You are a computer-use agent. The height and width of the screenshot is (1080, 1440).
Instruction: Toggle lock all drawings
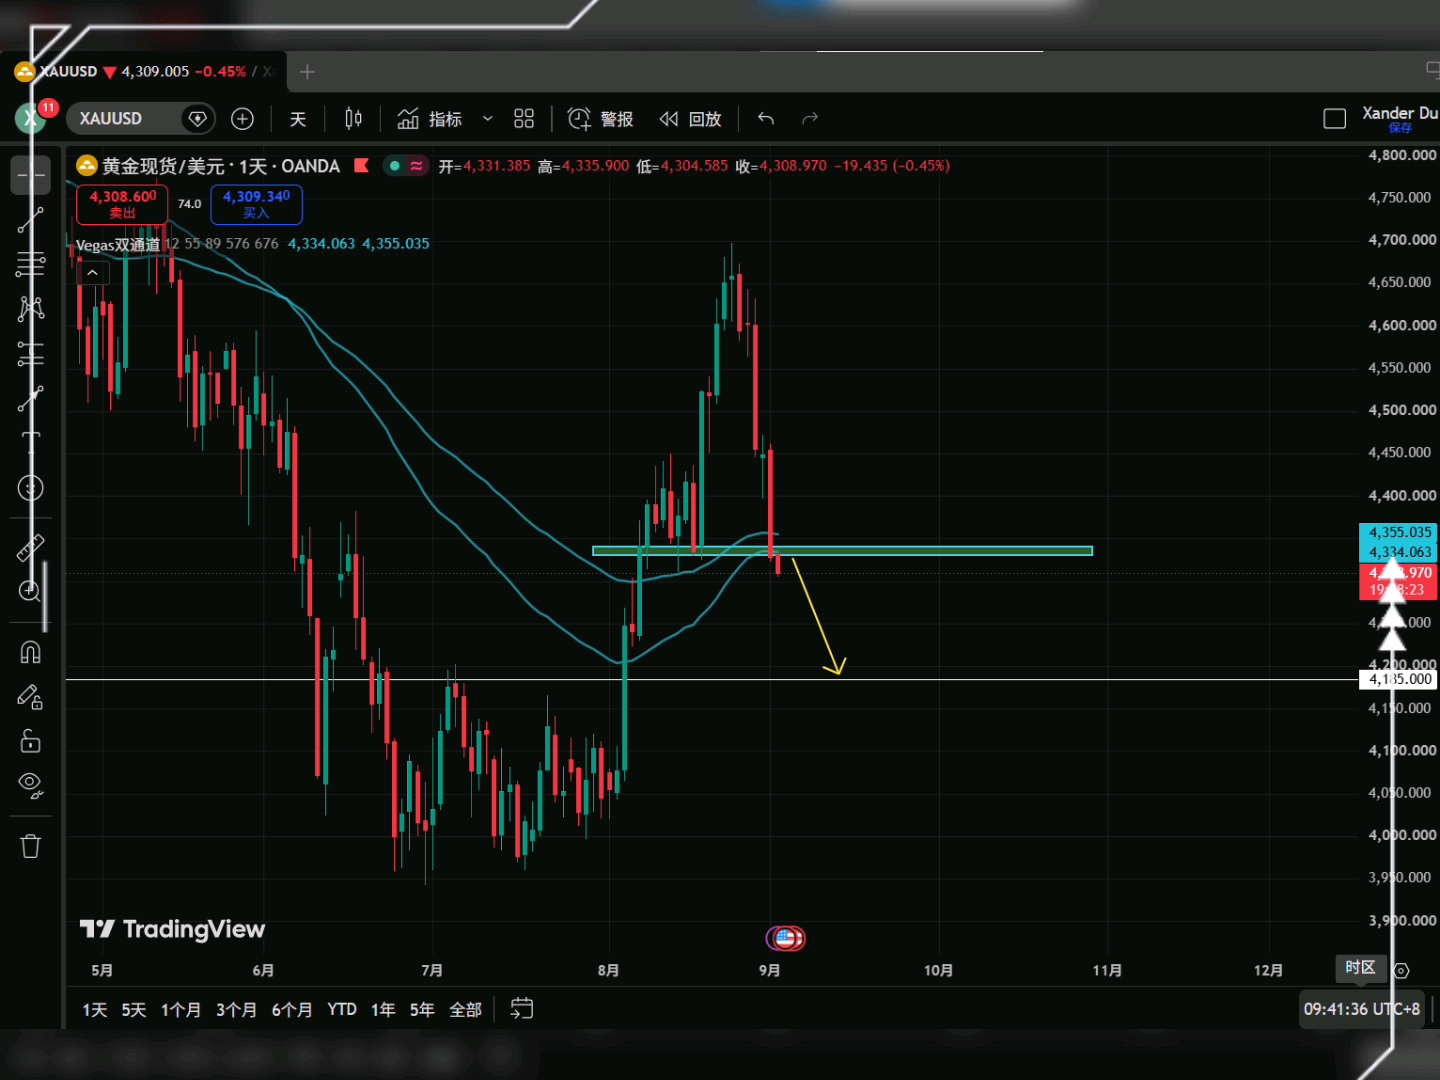(30, 741)
